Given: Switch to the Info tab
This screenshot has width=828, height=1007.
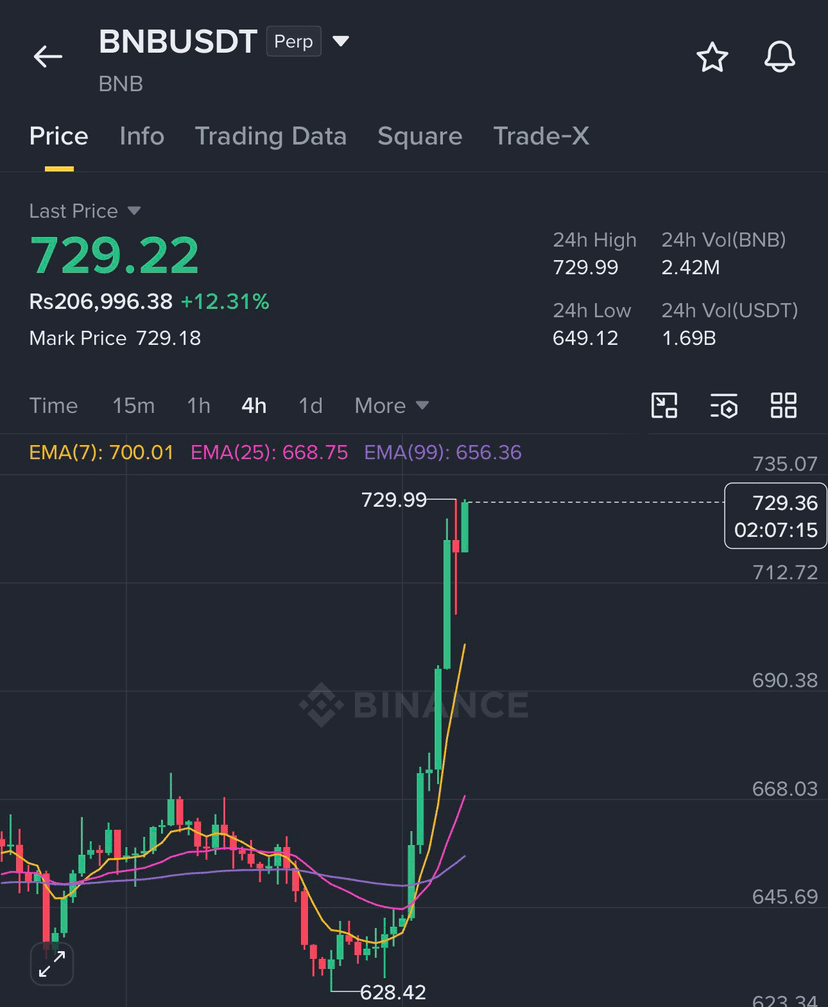Looking at the screenshot, I should tap(142, 136).
